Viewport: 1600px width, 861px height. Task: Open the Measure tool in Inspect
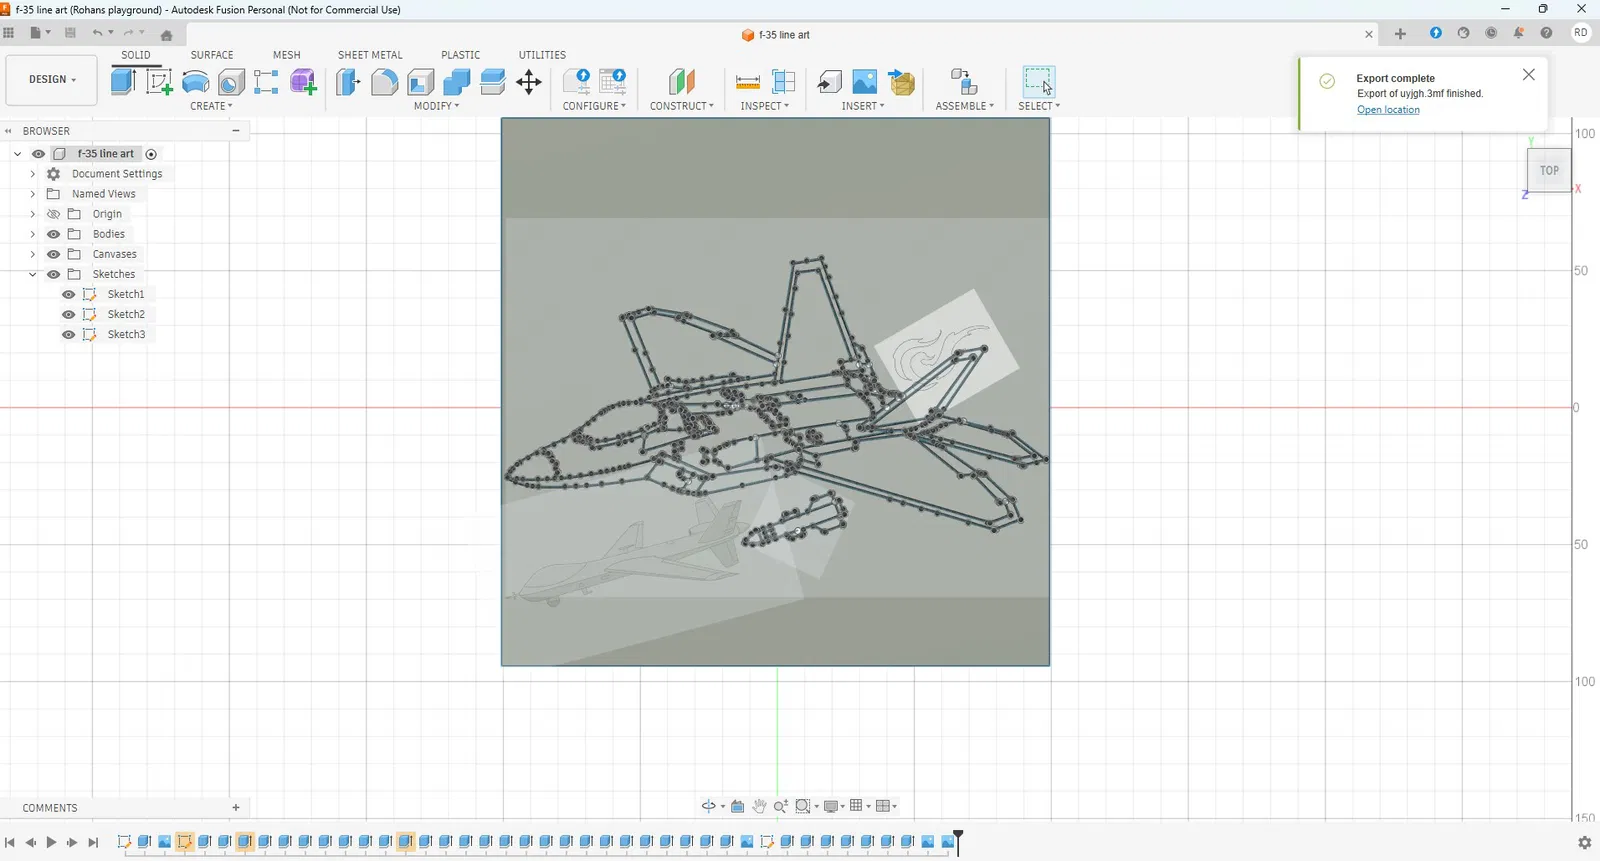pyautogui.click(x=747, y=82)
